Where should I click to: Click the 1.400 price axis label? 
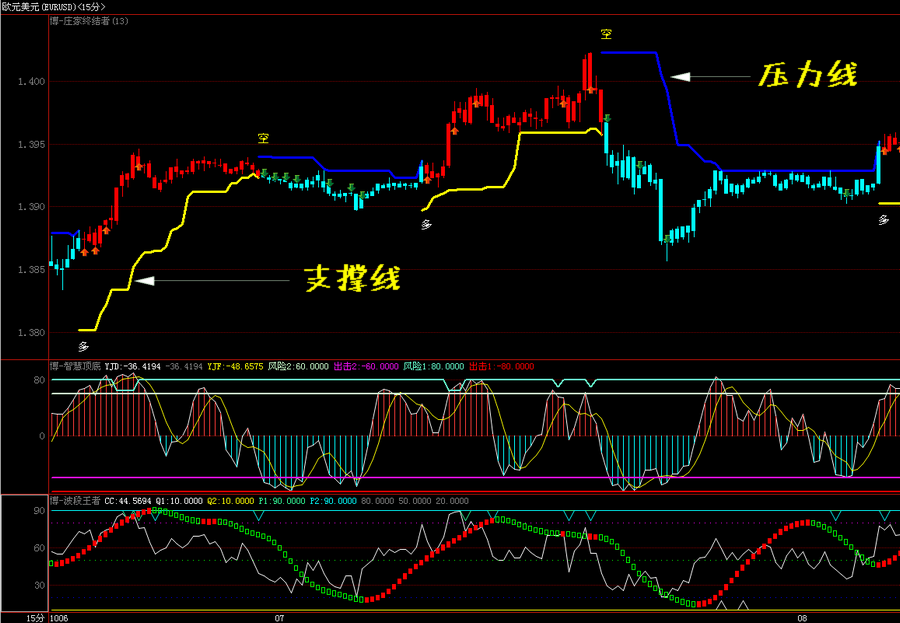pos(31,82)
